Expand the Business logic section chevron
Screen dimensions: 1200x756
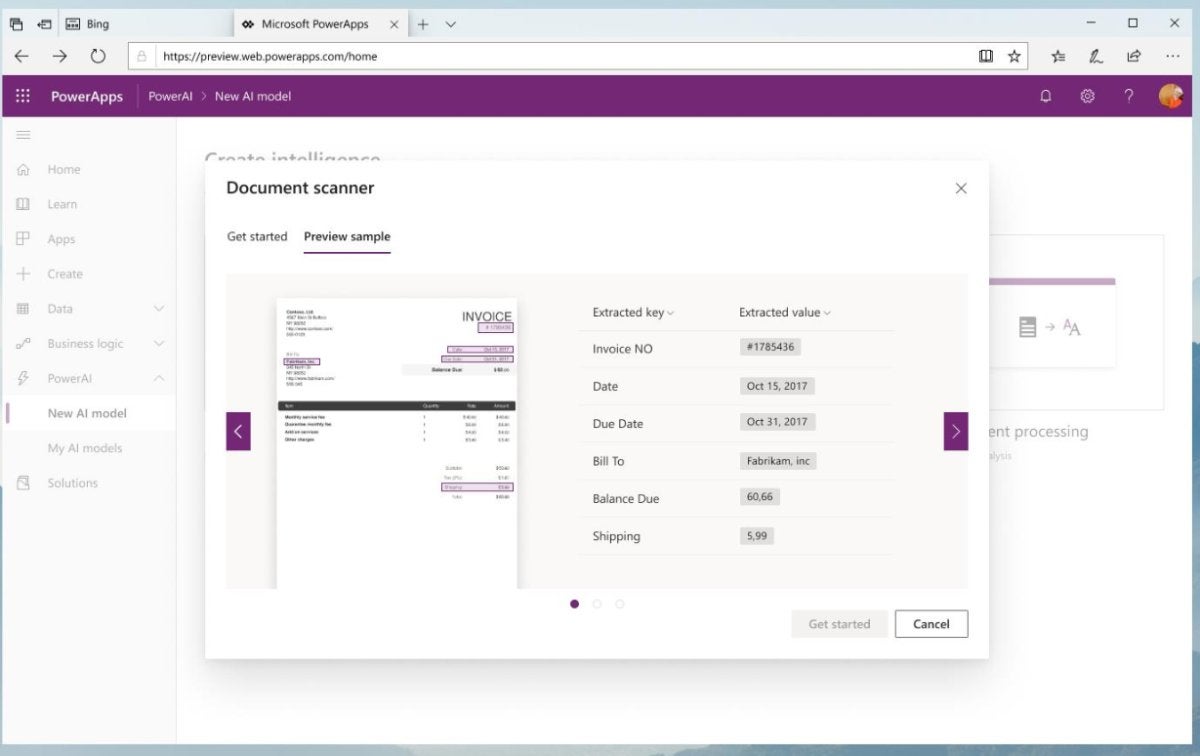(159, 343)
